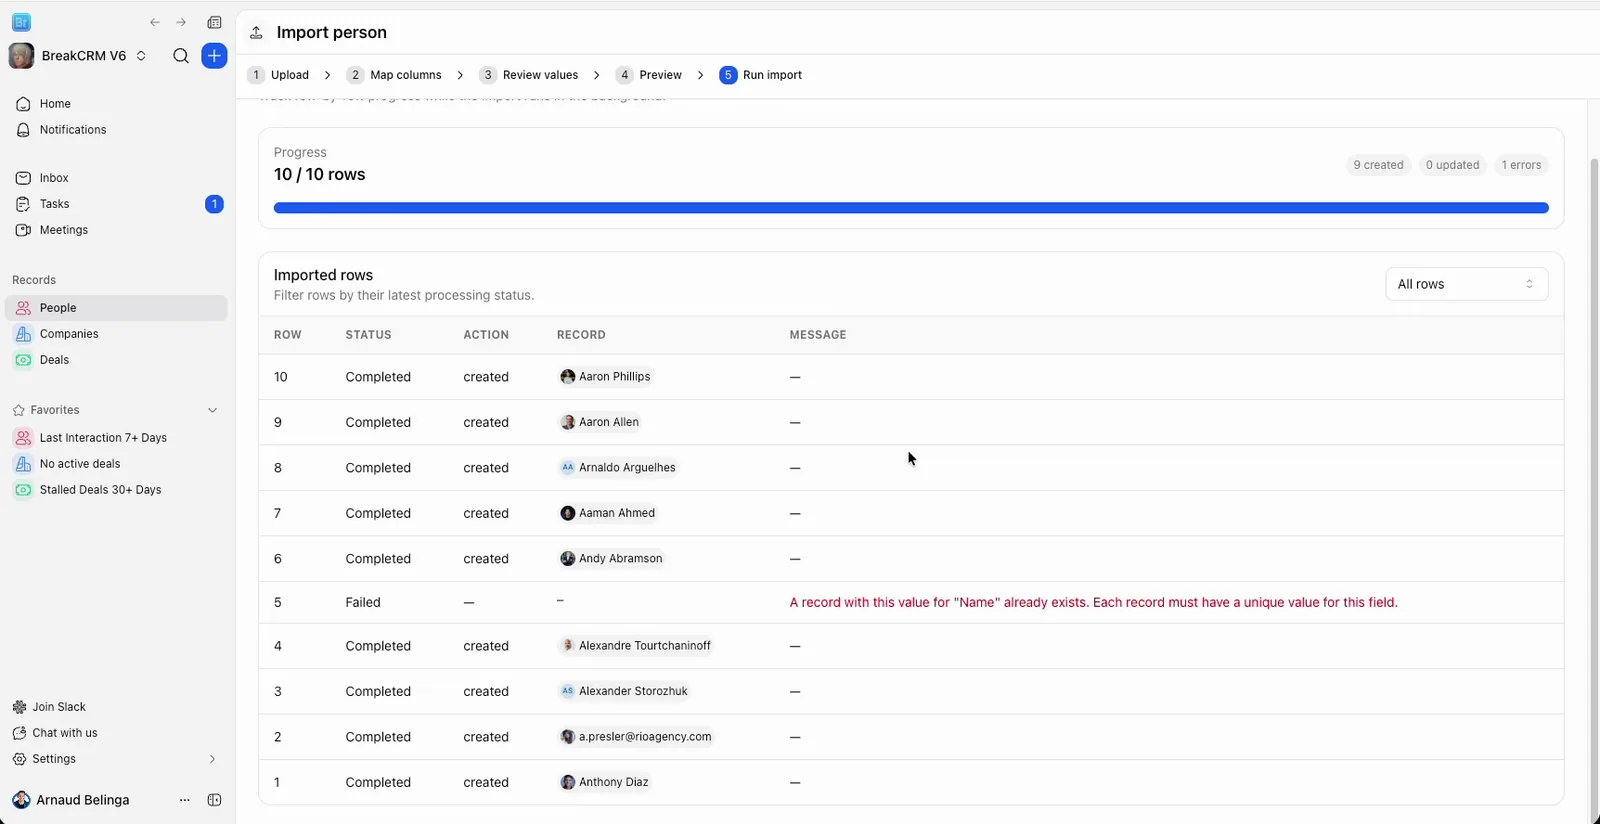Open the Stalled Deals 30+ Days favorite
Screen dimensions: 1600x824
[116, 490]
